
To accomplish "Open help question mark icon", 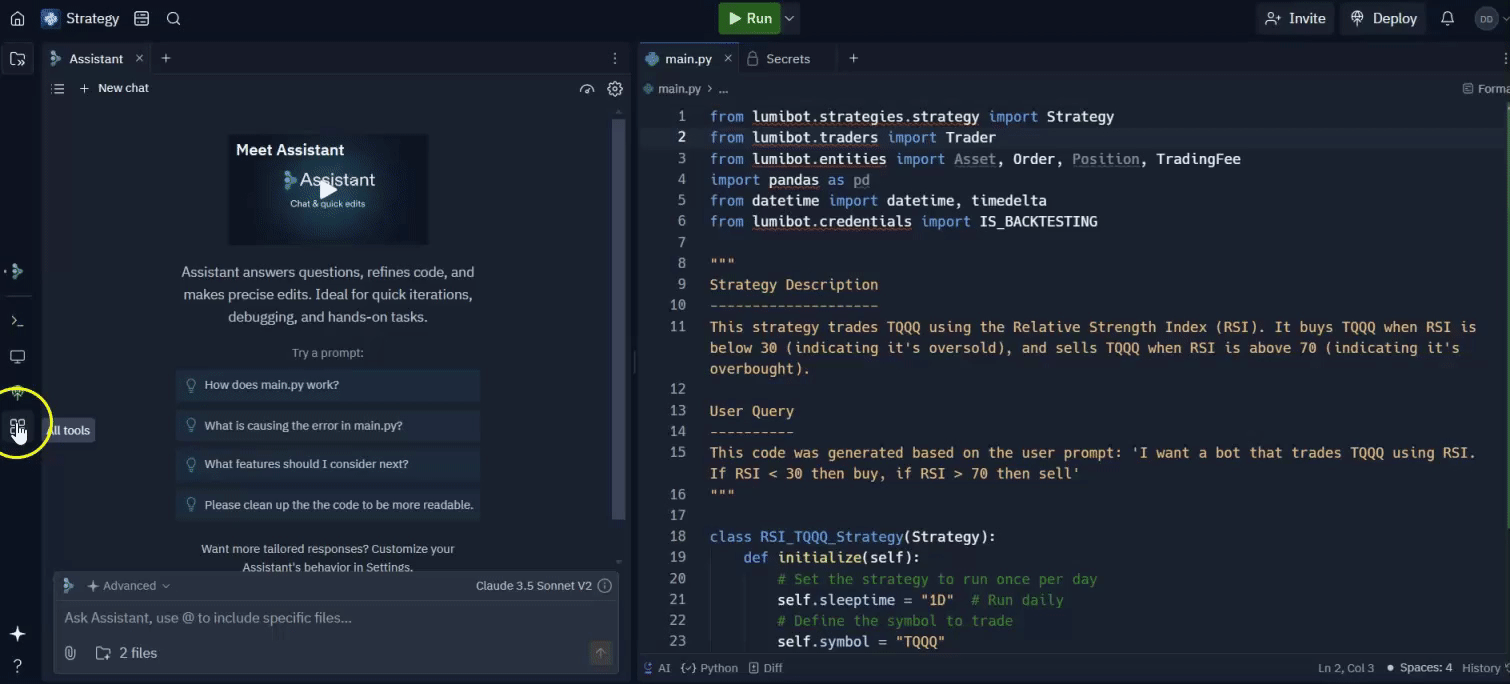I will click(x=17, y=666).
